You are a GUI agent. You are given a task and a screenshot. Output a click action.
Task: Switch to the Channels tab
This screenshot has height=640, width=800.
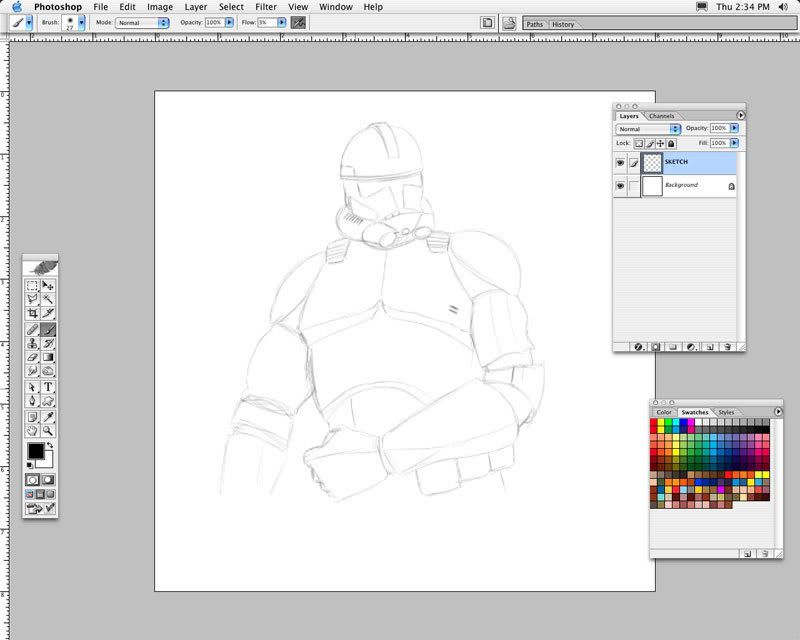(x=662, y=116)
